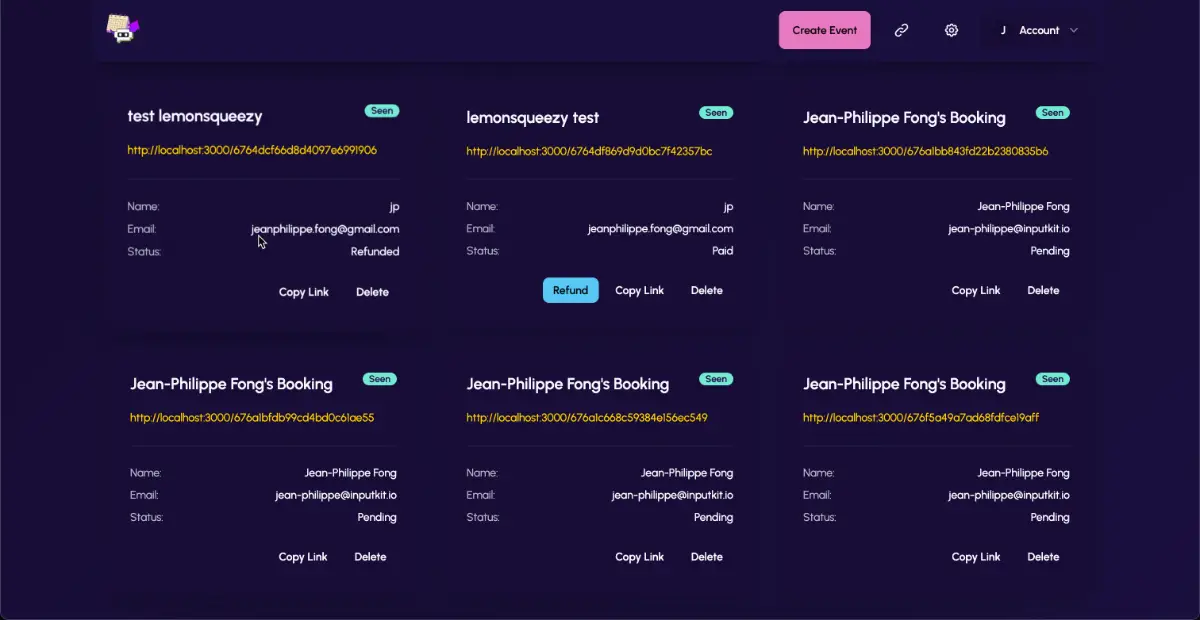Click the robot logo icon in header
Image resolution: width=1200 pixels, height=620 pixels.
[123, 29]
